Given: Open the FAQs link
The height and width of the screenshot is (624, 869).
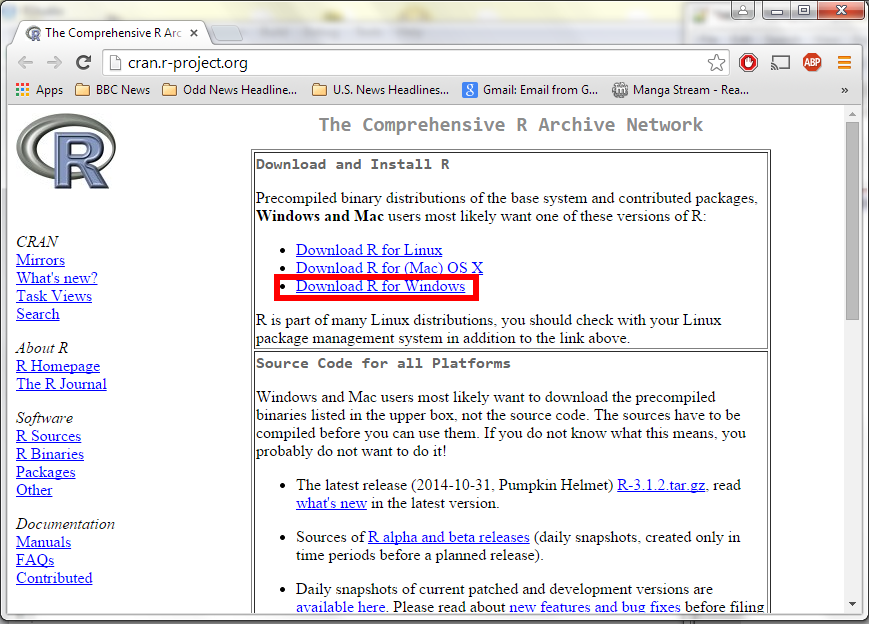Looking at the screenshot, I should pos(35,560).
